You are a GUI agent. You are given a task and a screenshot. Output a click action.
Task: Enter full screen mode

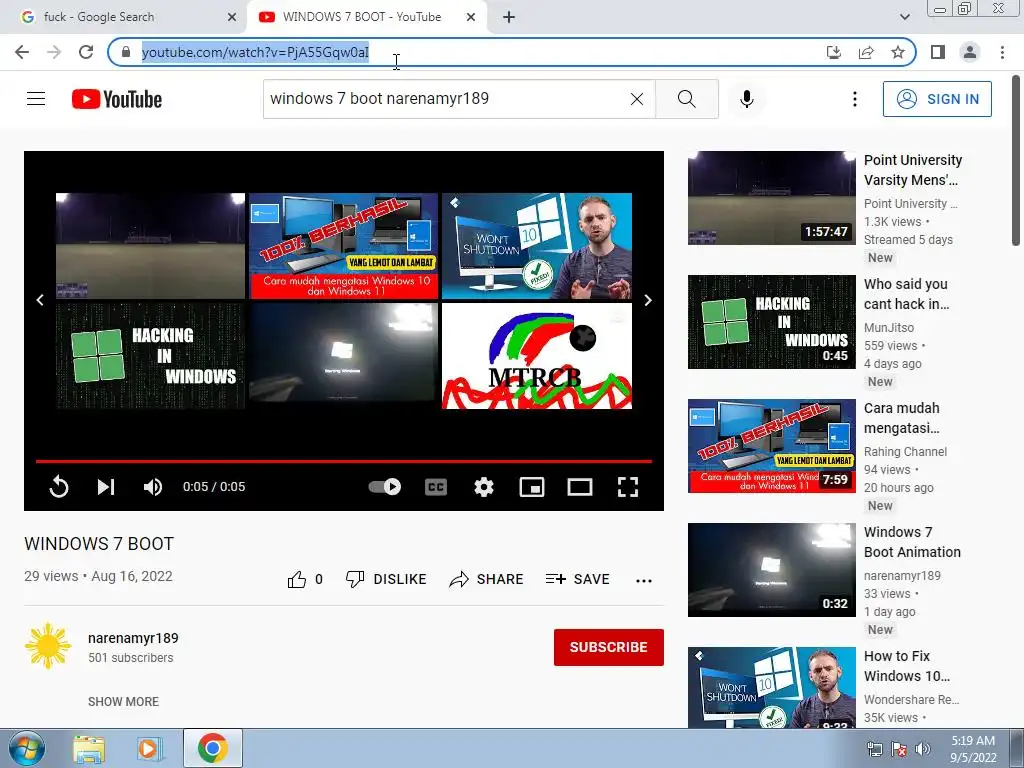[628, 487]
